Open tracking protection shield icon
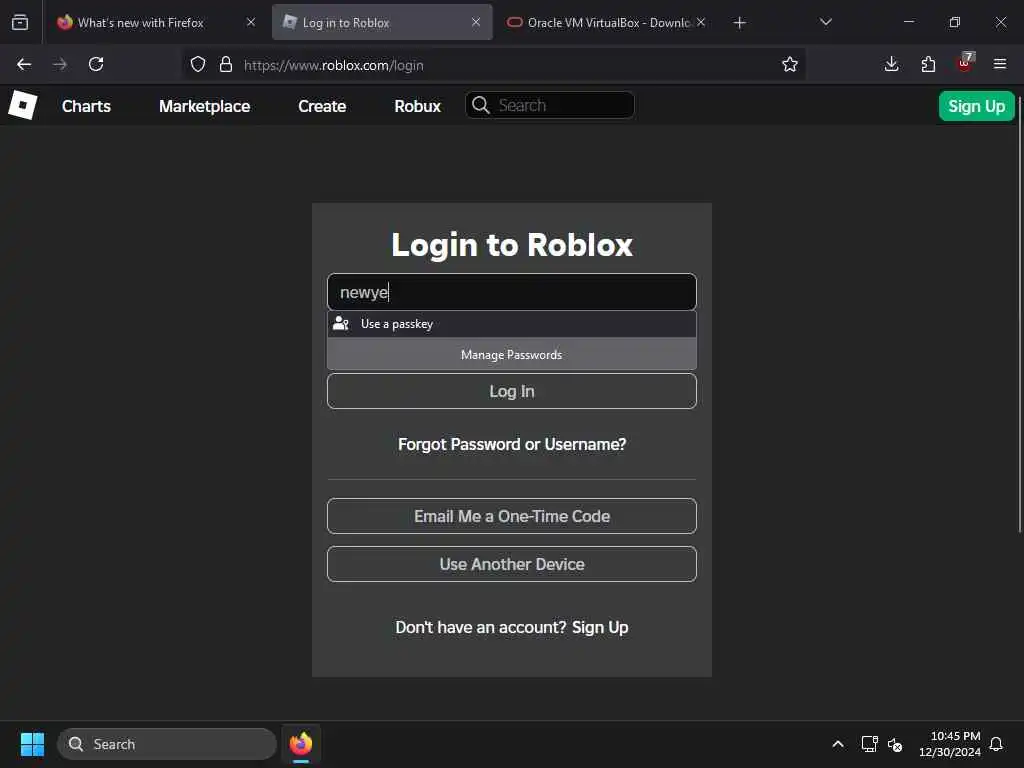This screenshot has height=768, width=1024. pyautogui.click(x=198, y=65)
